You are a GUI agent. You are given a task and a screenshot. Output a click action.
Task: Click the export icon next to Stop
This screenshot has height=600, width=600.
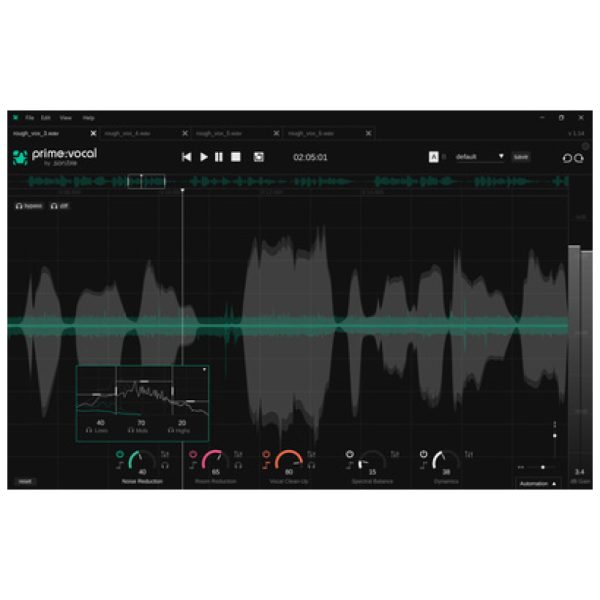(258, 157)
